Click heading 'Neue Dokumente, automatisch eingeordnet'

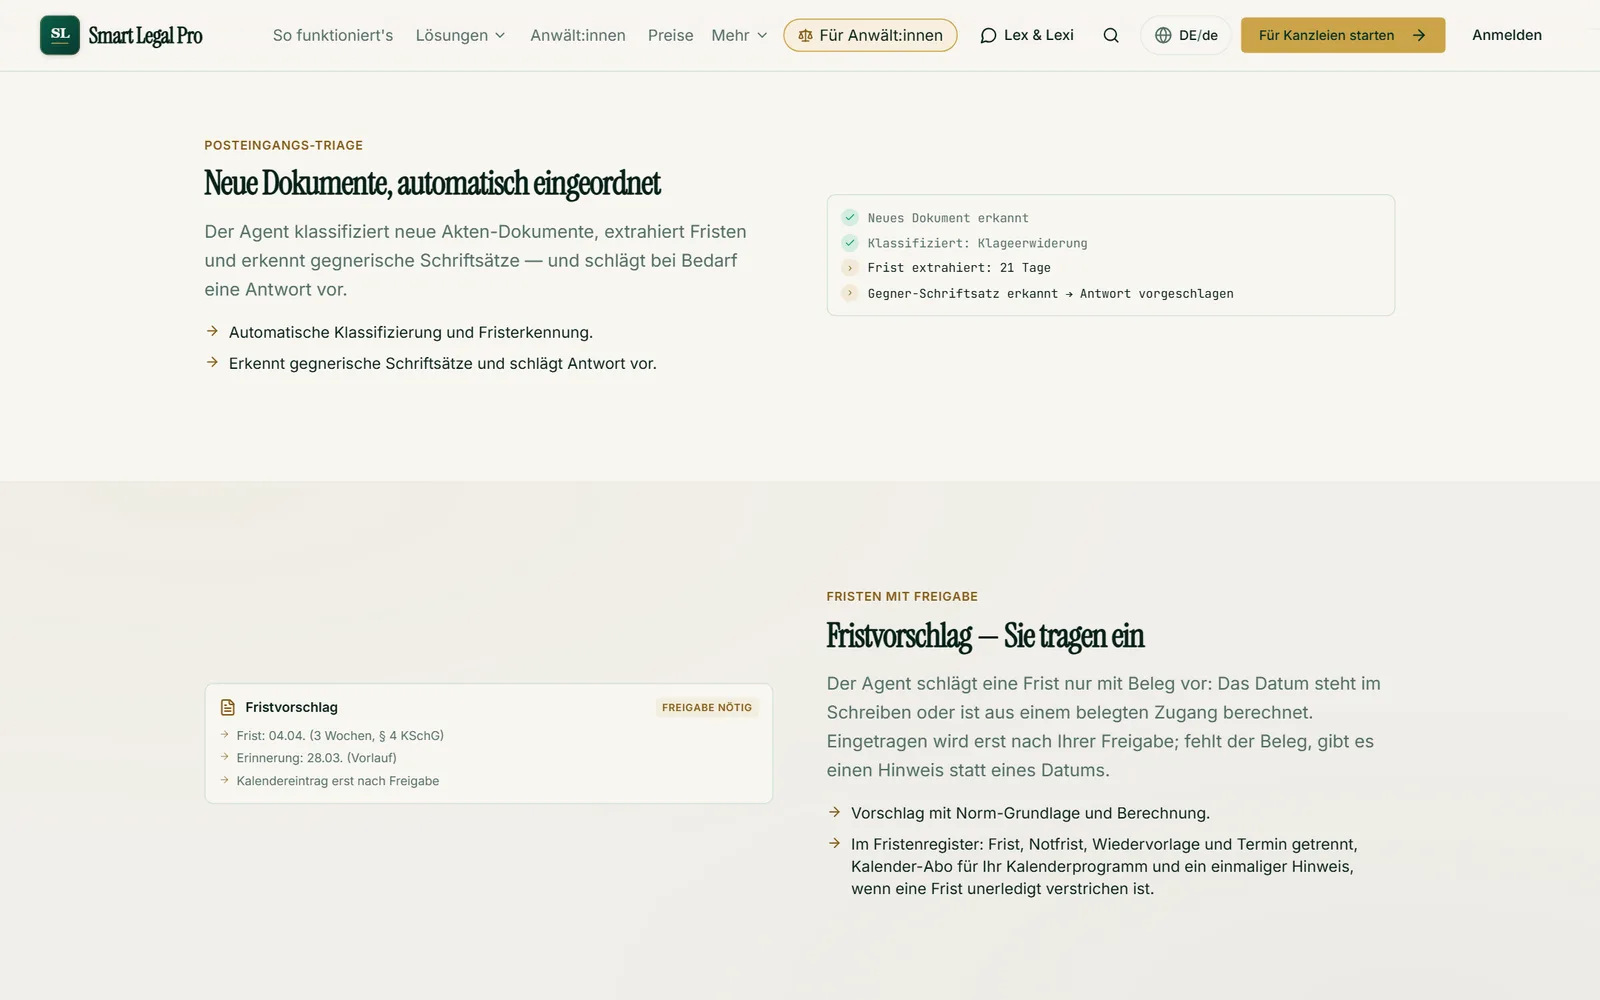[x=432, y=184]
